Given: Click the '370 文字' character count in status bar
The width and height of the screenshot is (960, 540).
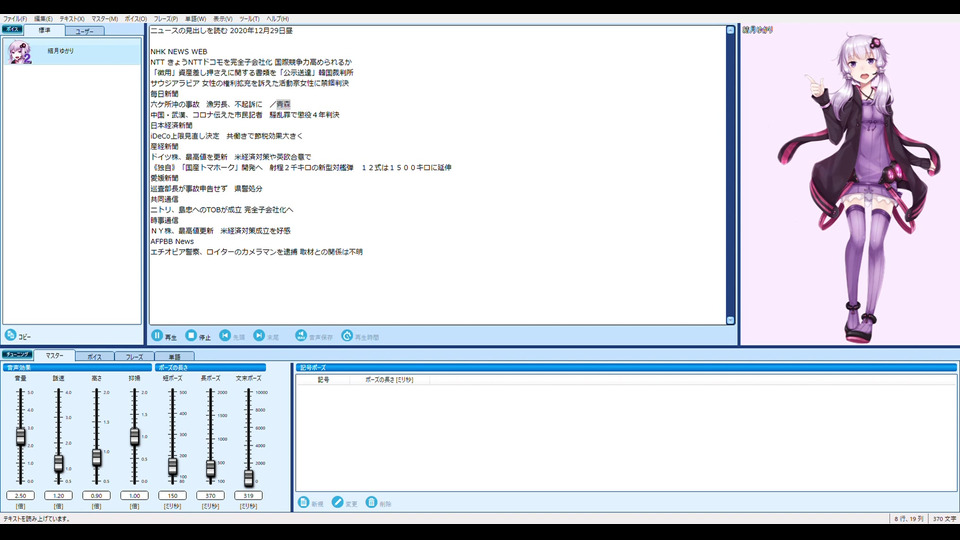Looking at the screenshot, I should 944,519.
